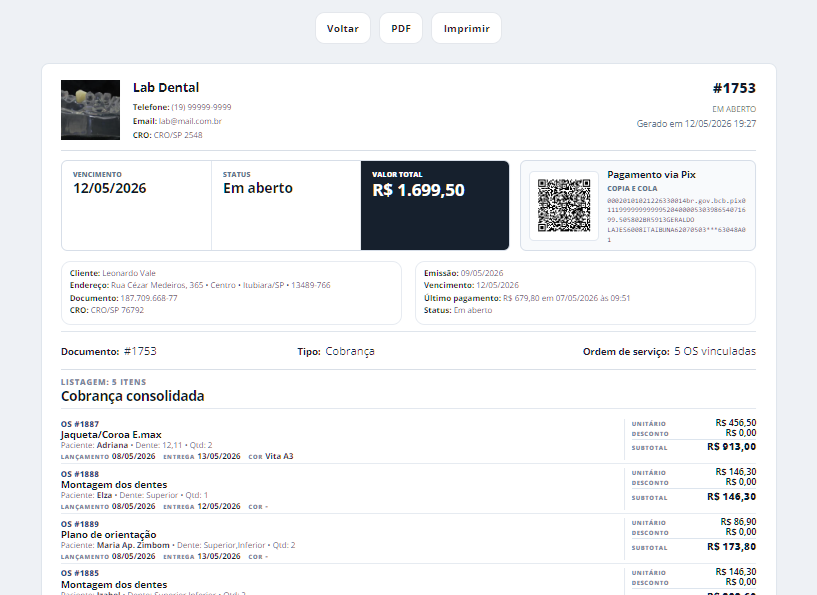The height and width of the screenshot is (595, 817).
Task: Click the 5 OS vinculadas text
Action: [715, 351]
